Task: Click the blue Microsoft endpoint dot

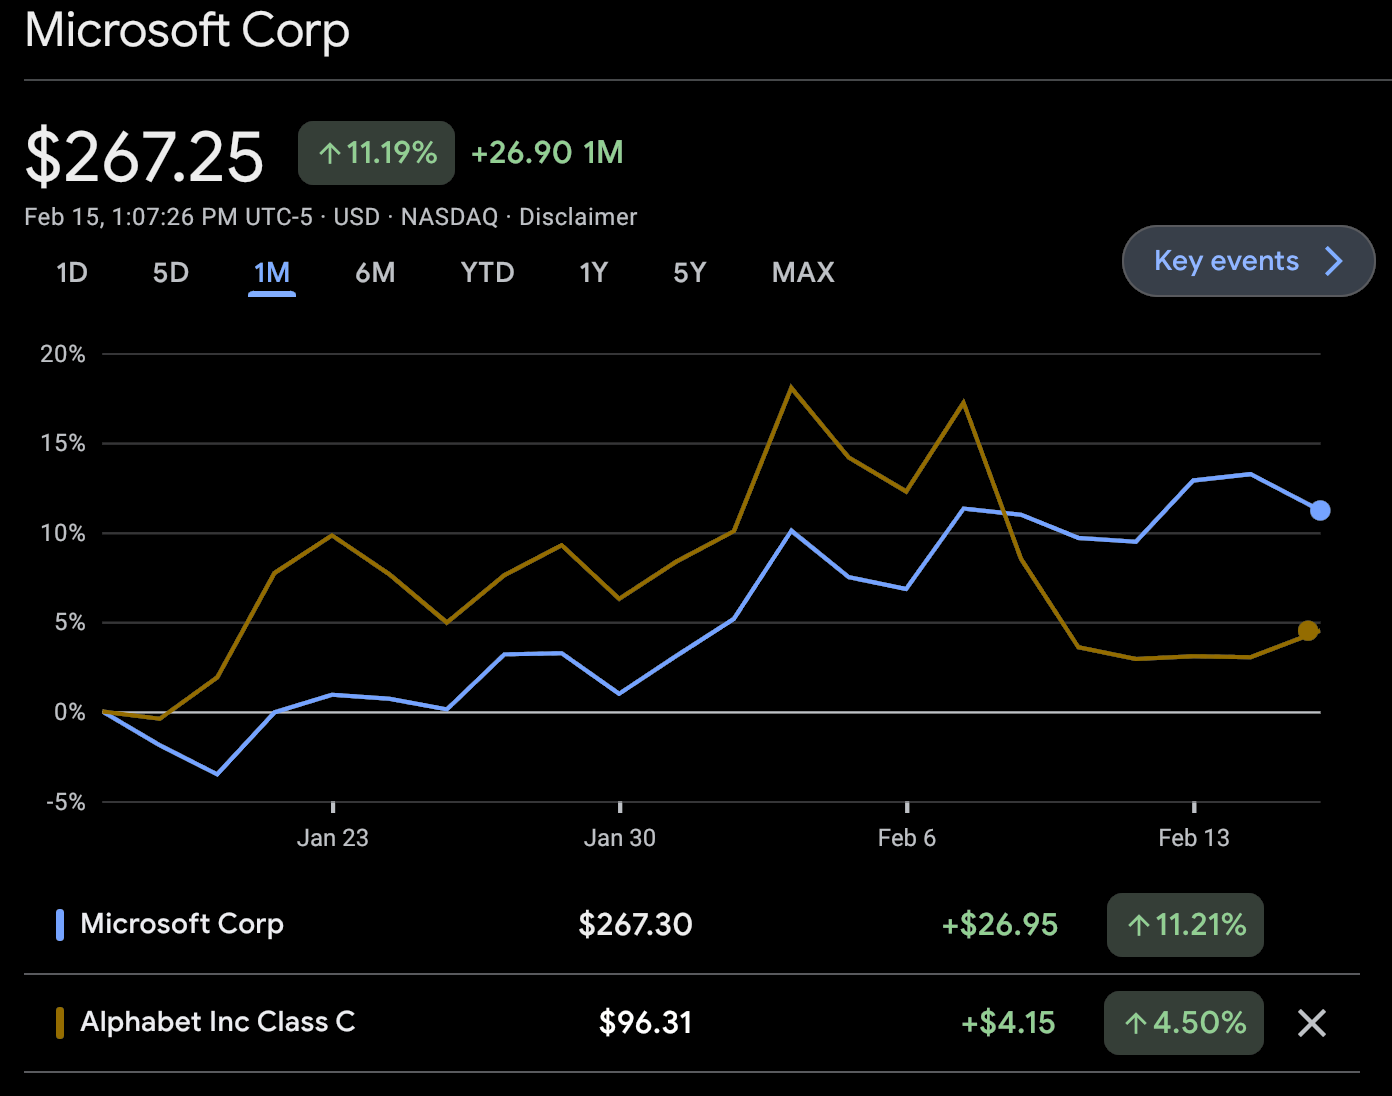Action: pyautogui.click(x=1320, y=511)
